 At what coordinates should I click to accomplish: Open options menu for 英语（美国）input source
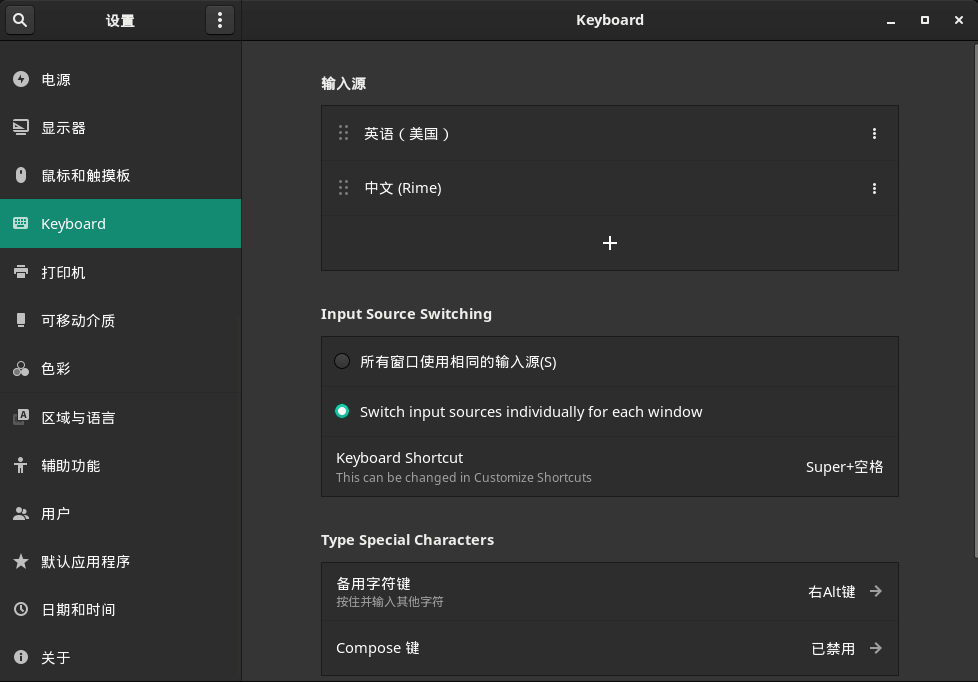(x=874, y=133)
